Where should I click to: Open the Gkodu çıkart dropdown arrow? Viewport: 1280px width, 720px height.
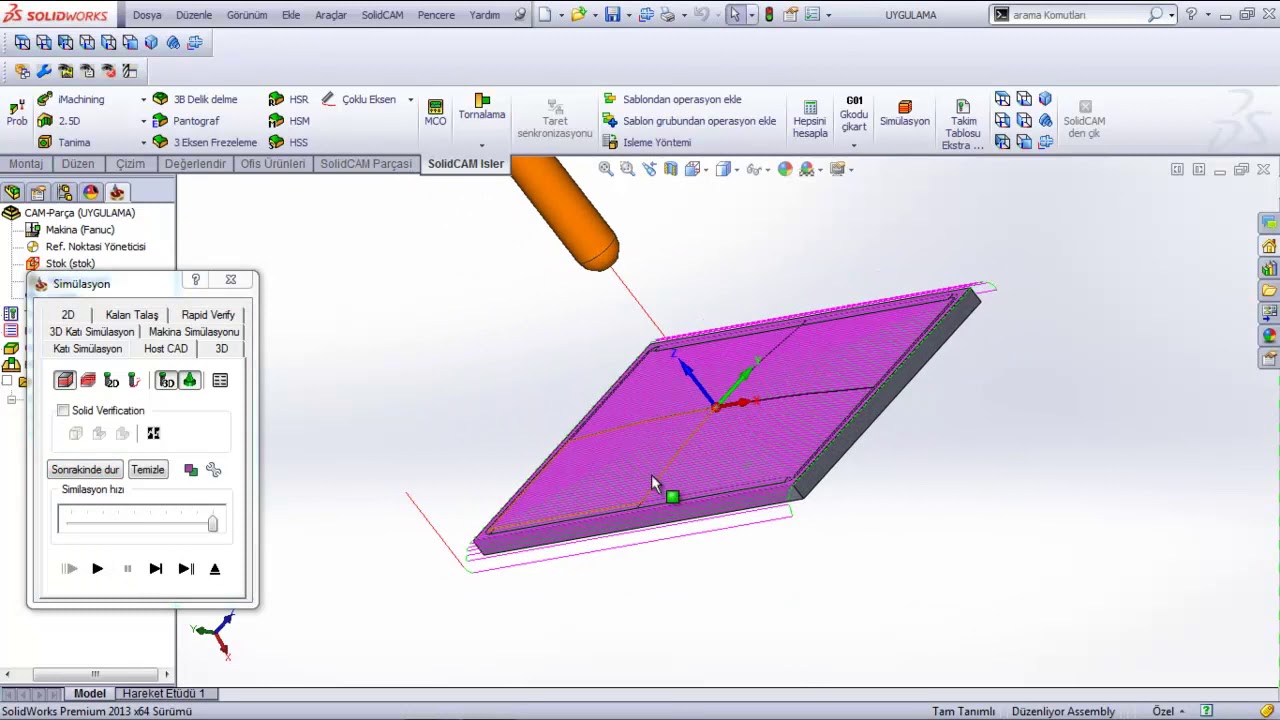pos(854,146)
